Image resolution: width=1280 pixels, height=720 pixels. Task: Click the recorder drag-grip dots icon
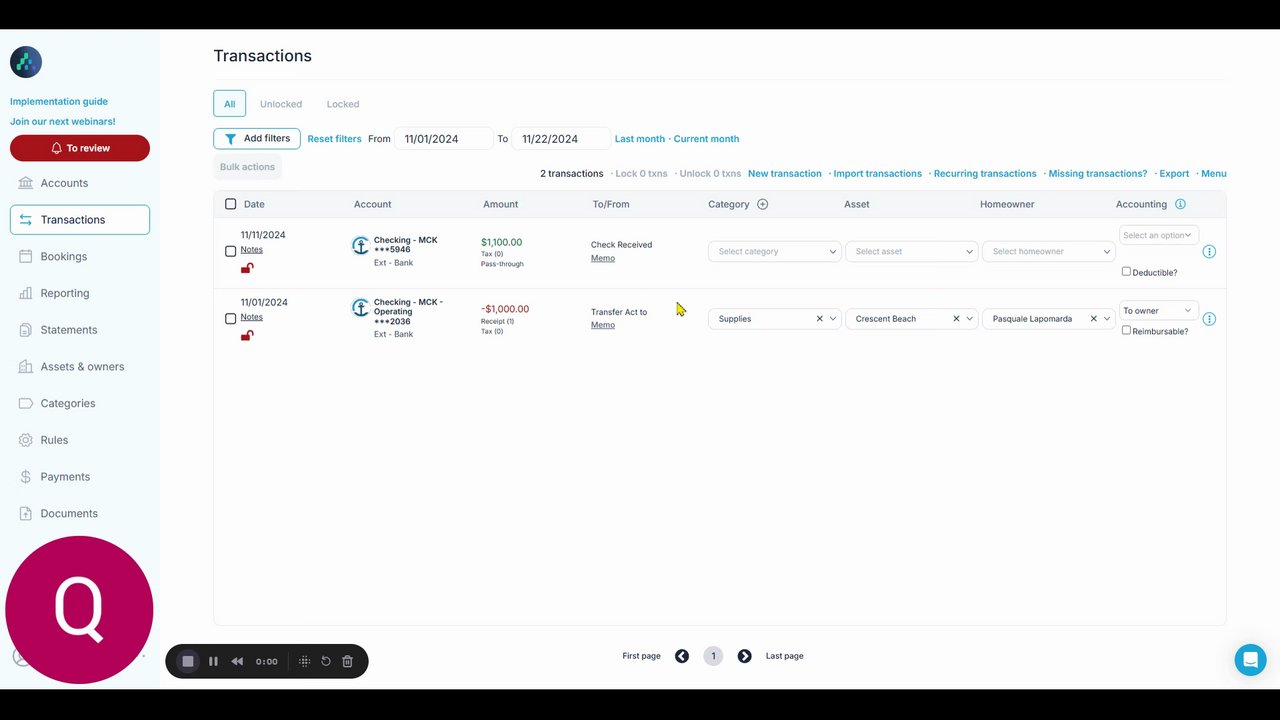(x=305, y=661)
